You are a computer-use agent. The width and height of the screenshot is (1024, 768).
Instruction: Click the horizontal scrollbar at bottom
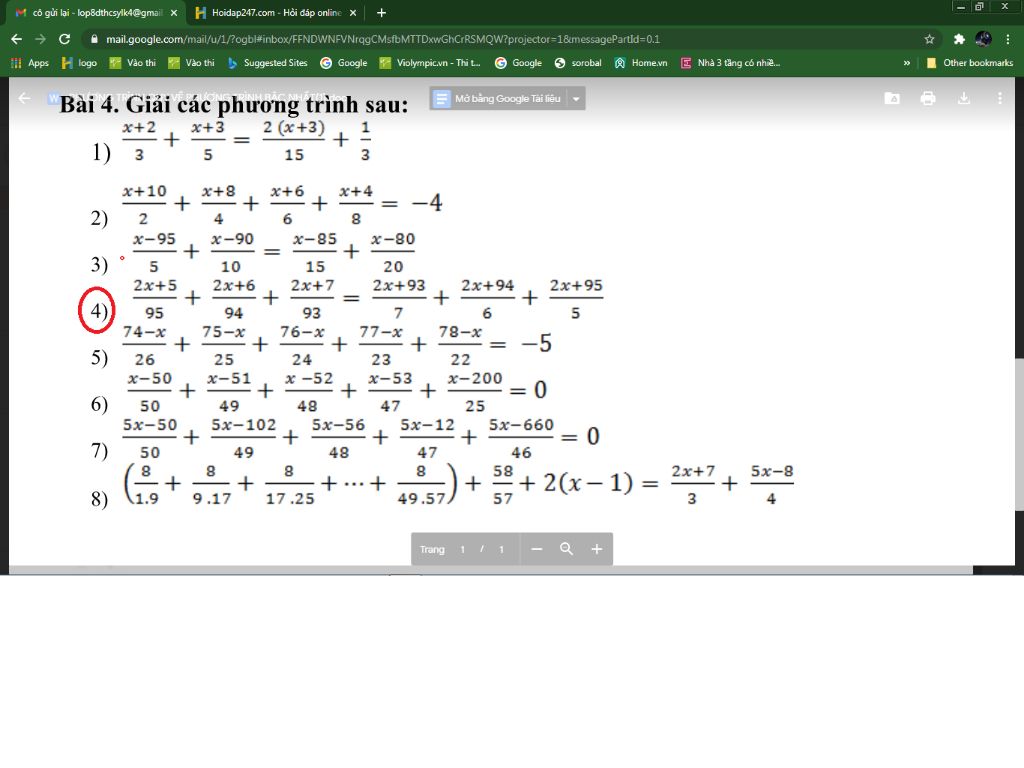coord(491,570)
